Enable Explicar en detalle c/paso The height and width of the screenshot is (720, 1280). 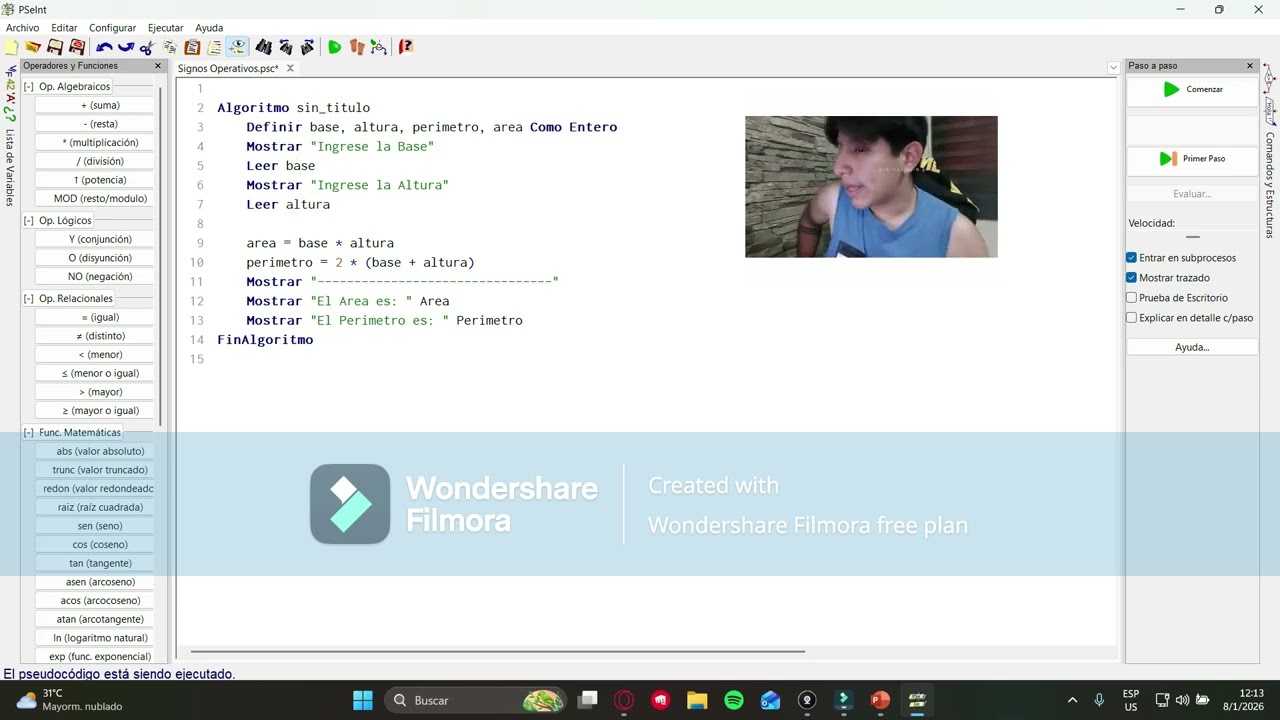coord(1132,318)
